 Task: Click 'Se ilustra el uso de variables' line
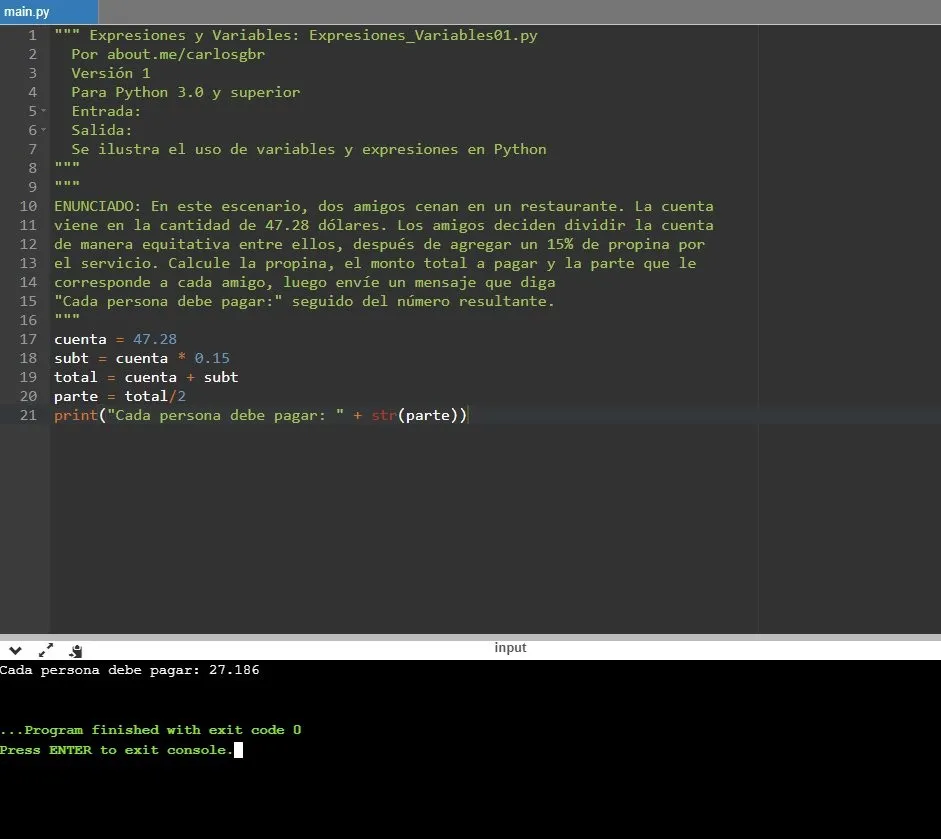309,149
